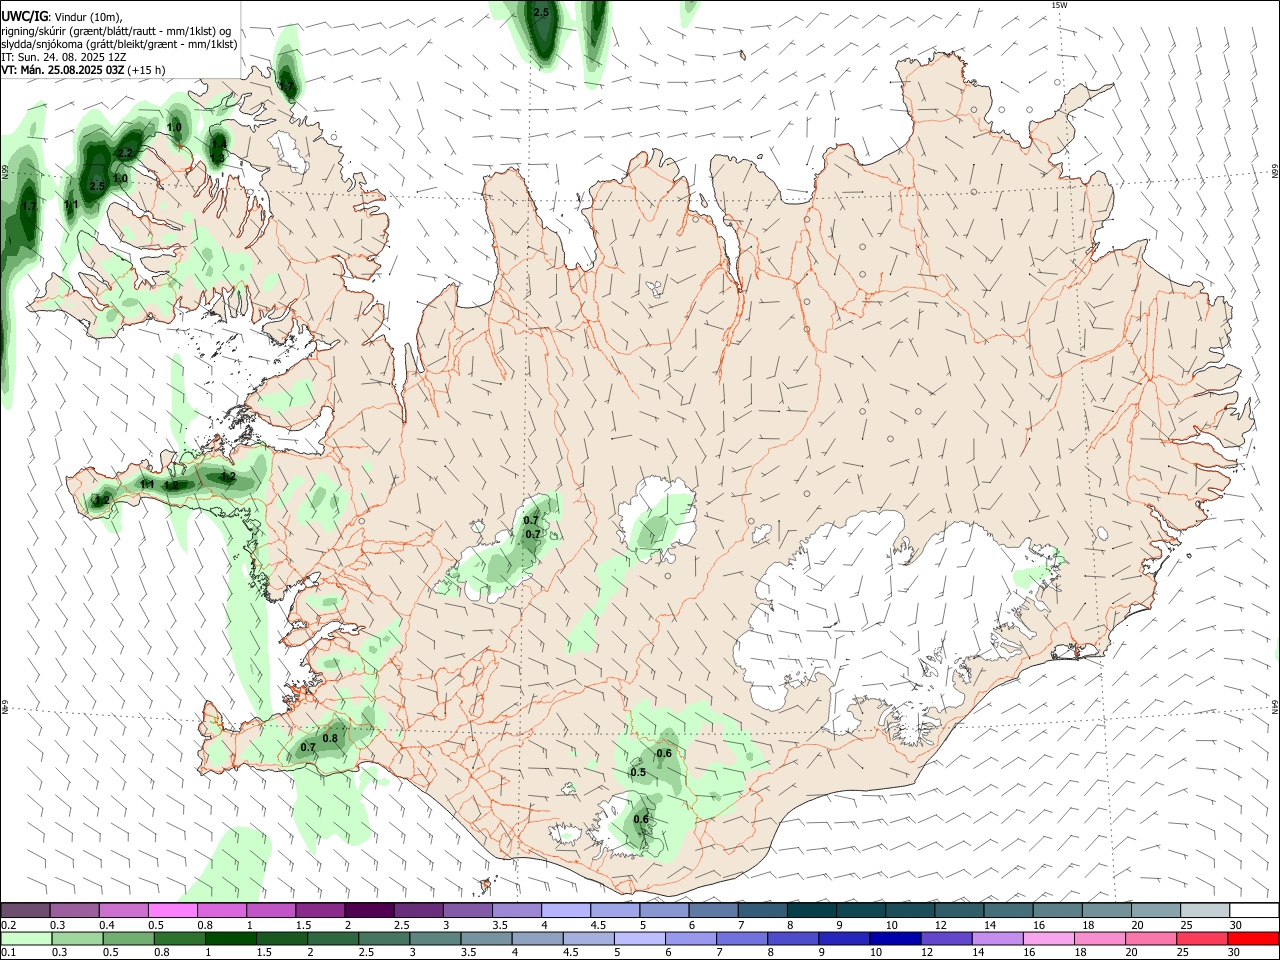Click the 'slydda/snjókoma' legend description line

[x=119, y=44]
